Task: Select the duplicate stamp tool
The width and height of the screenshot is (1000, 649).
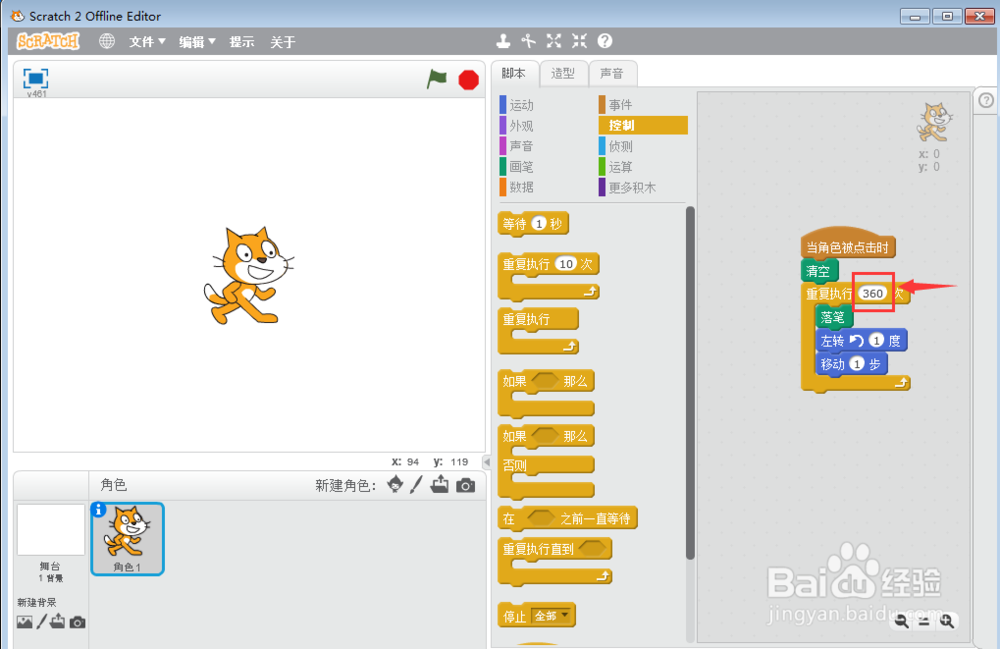Action: point(503,41)
